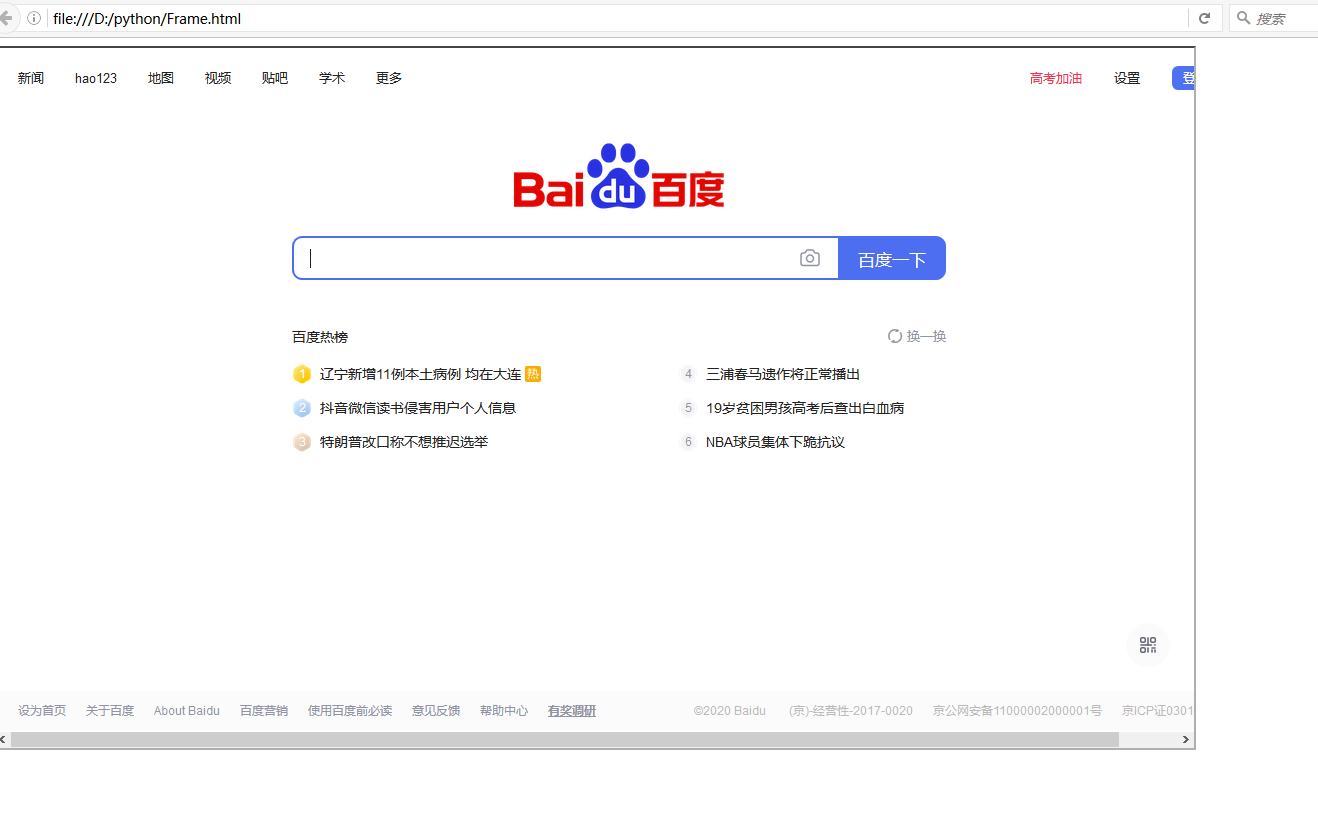
Task: Open the QR code floating button
Action: [x=1148, y=645]
